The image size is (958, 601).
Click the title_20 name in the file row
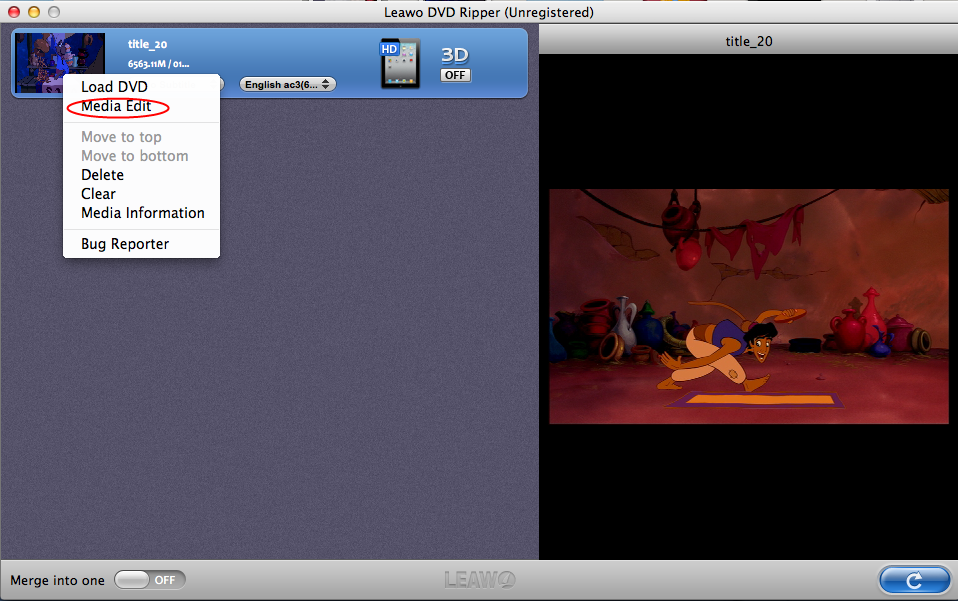(147, 44)
